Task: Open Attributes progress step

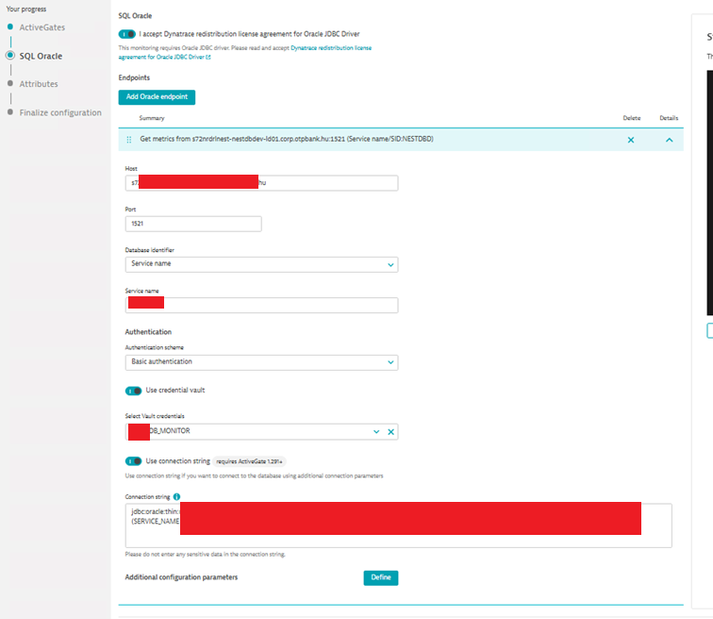Action: pyautogui.click(x=39, y=84)
